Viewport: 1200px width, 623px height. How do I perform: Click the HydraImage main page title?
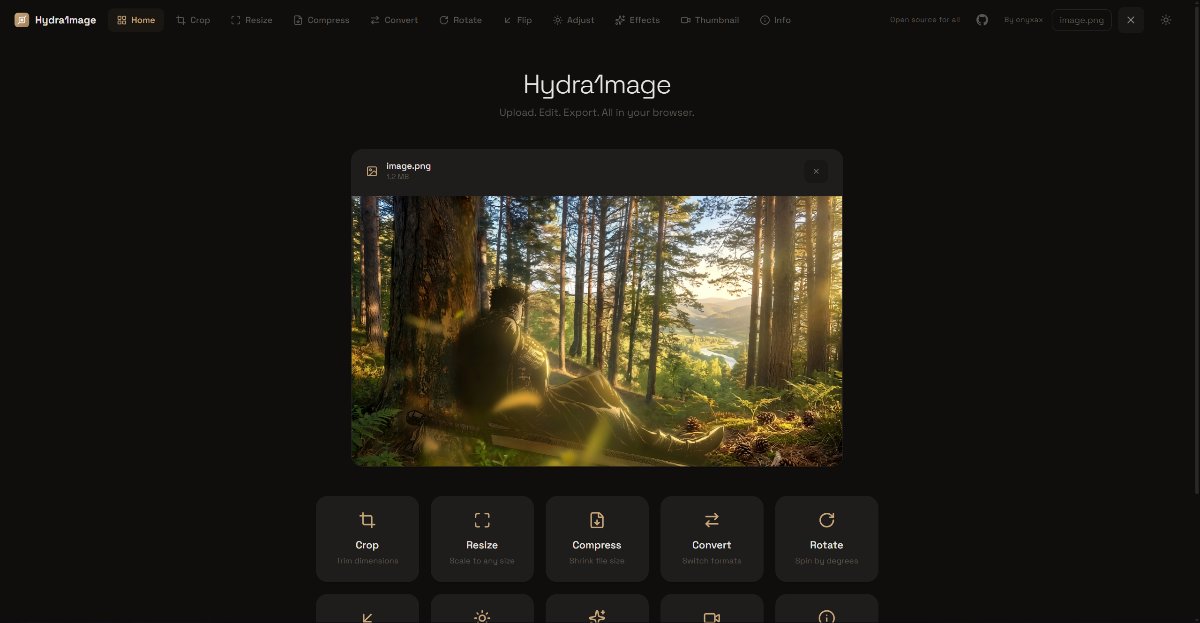tap(597, 85)
